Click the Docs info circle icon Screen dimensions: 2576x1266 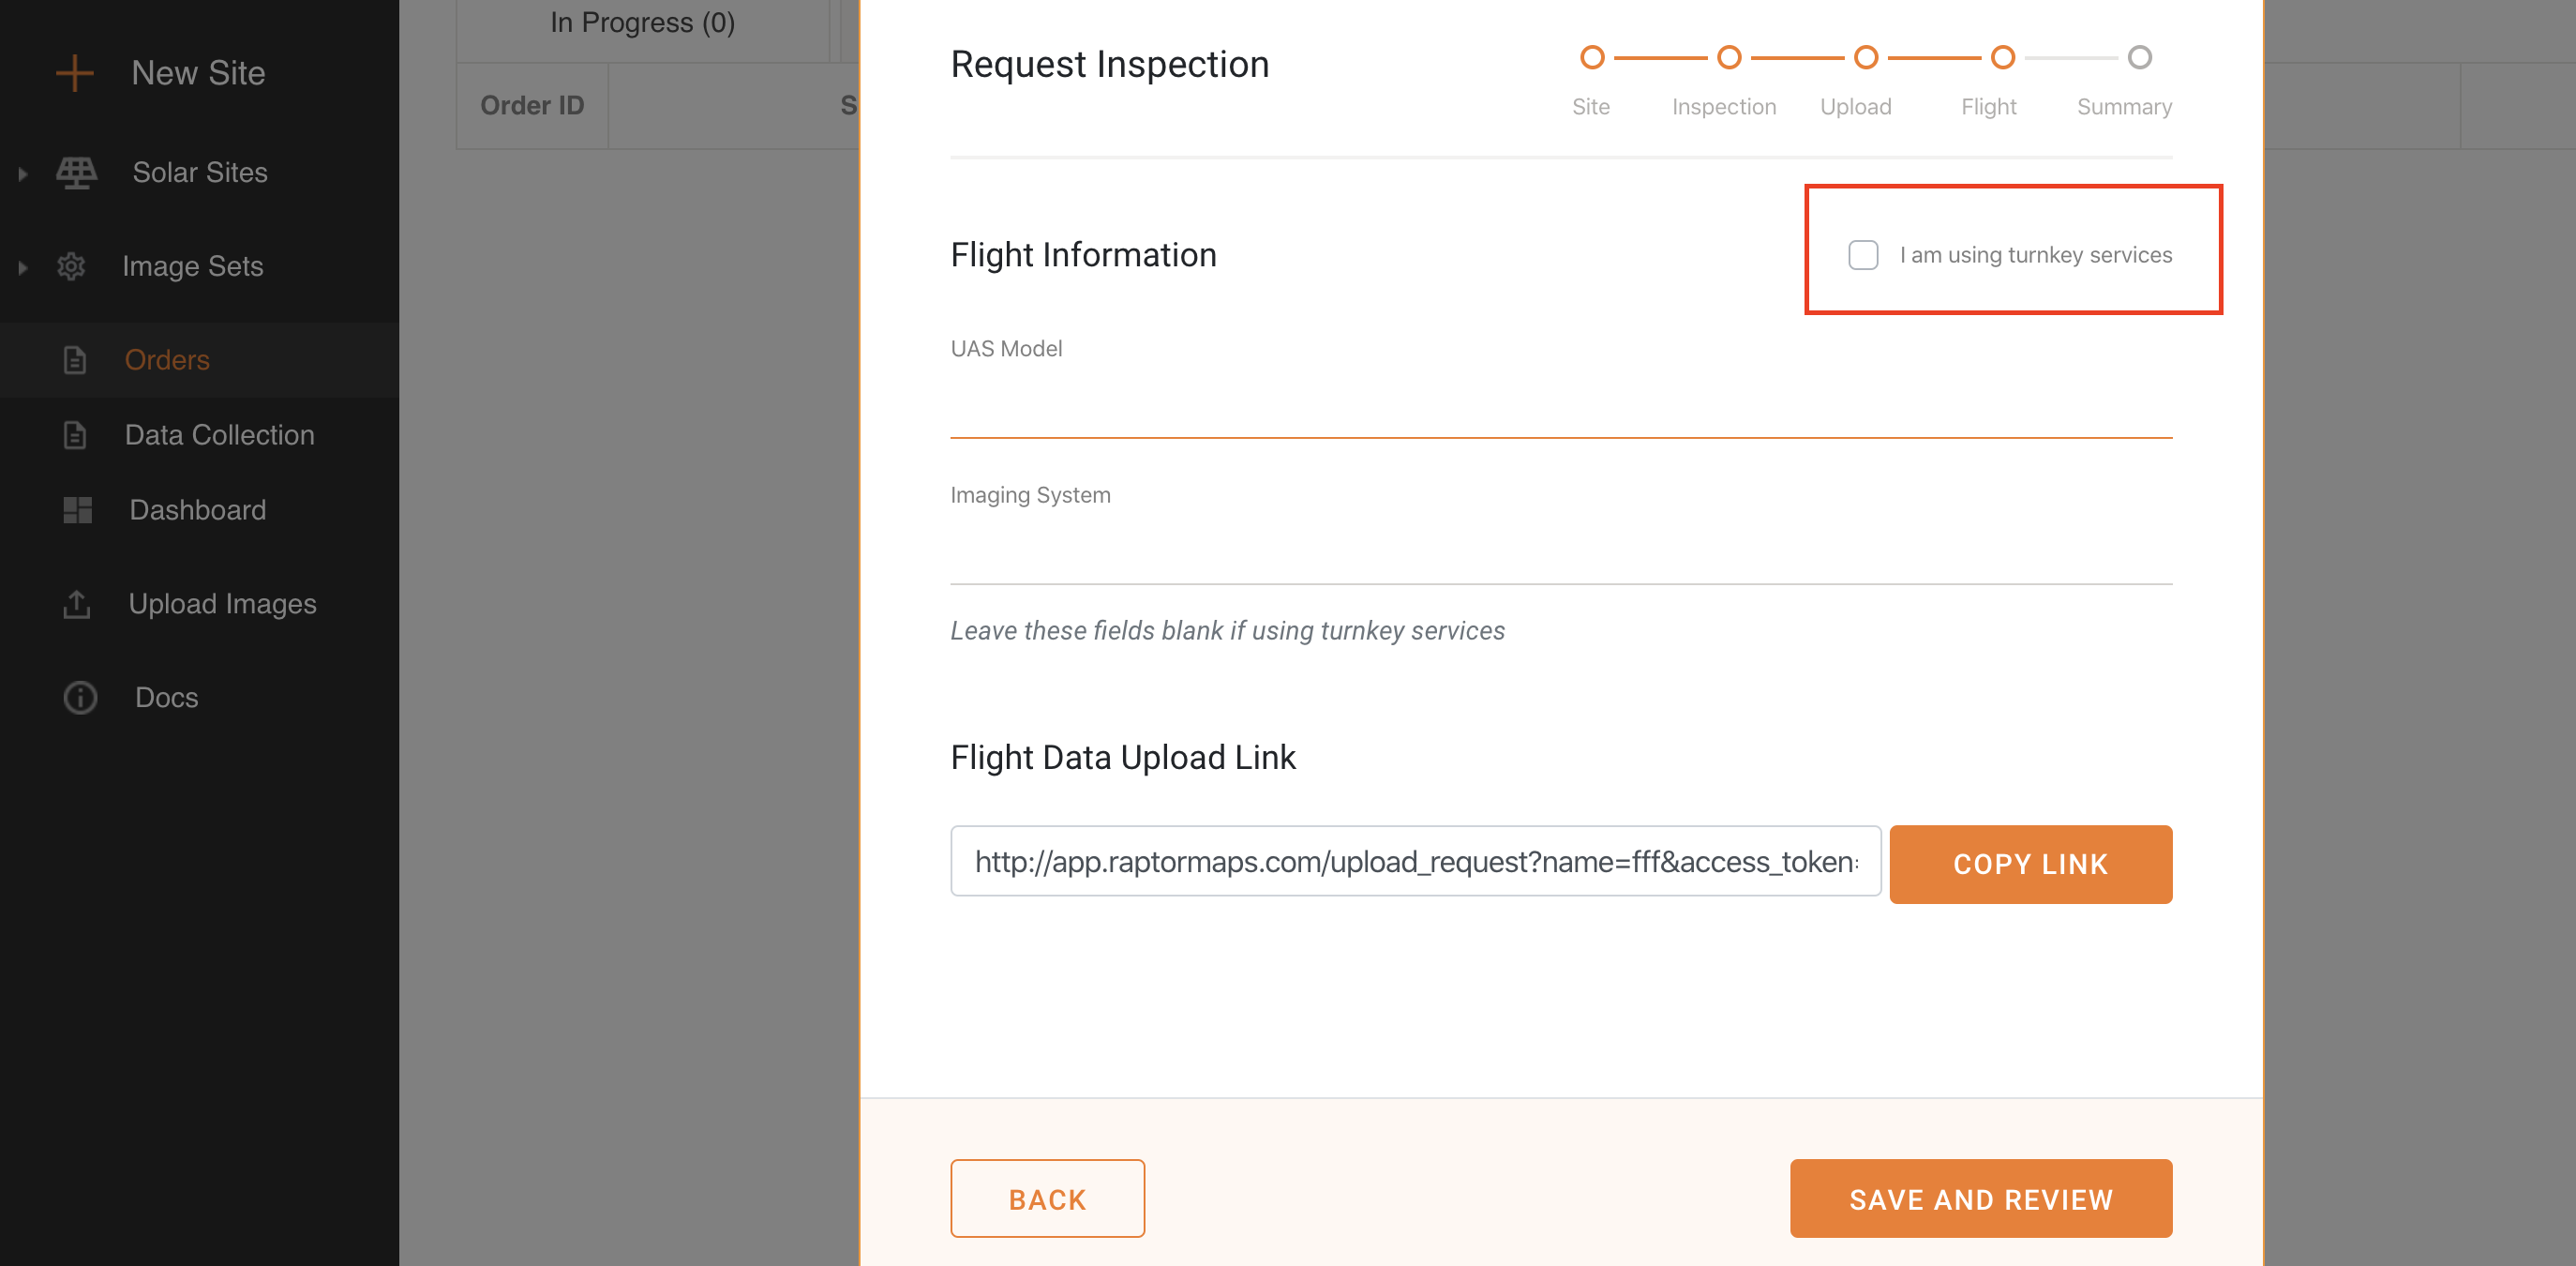click(80, 697)
